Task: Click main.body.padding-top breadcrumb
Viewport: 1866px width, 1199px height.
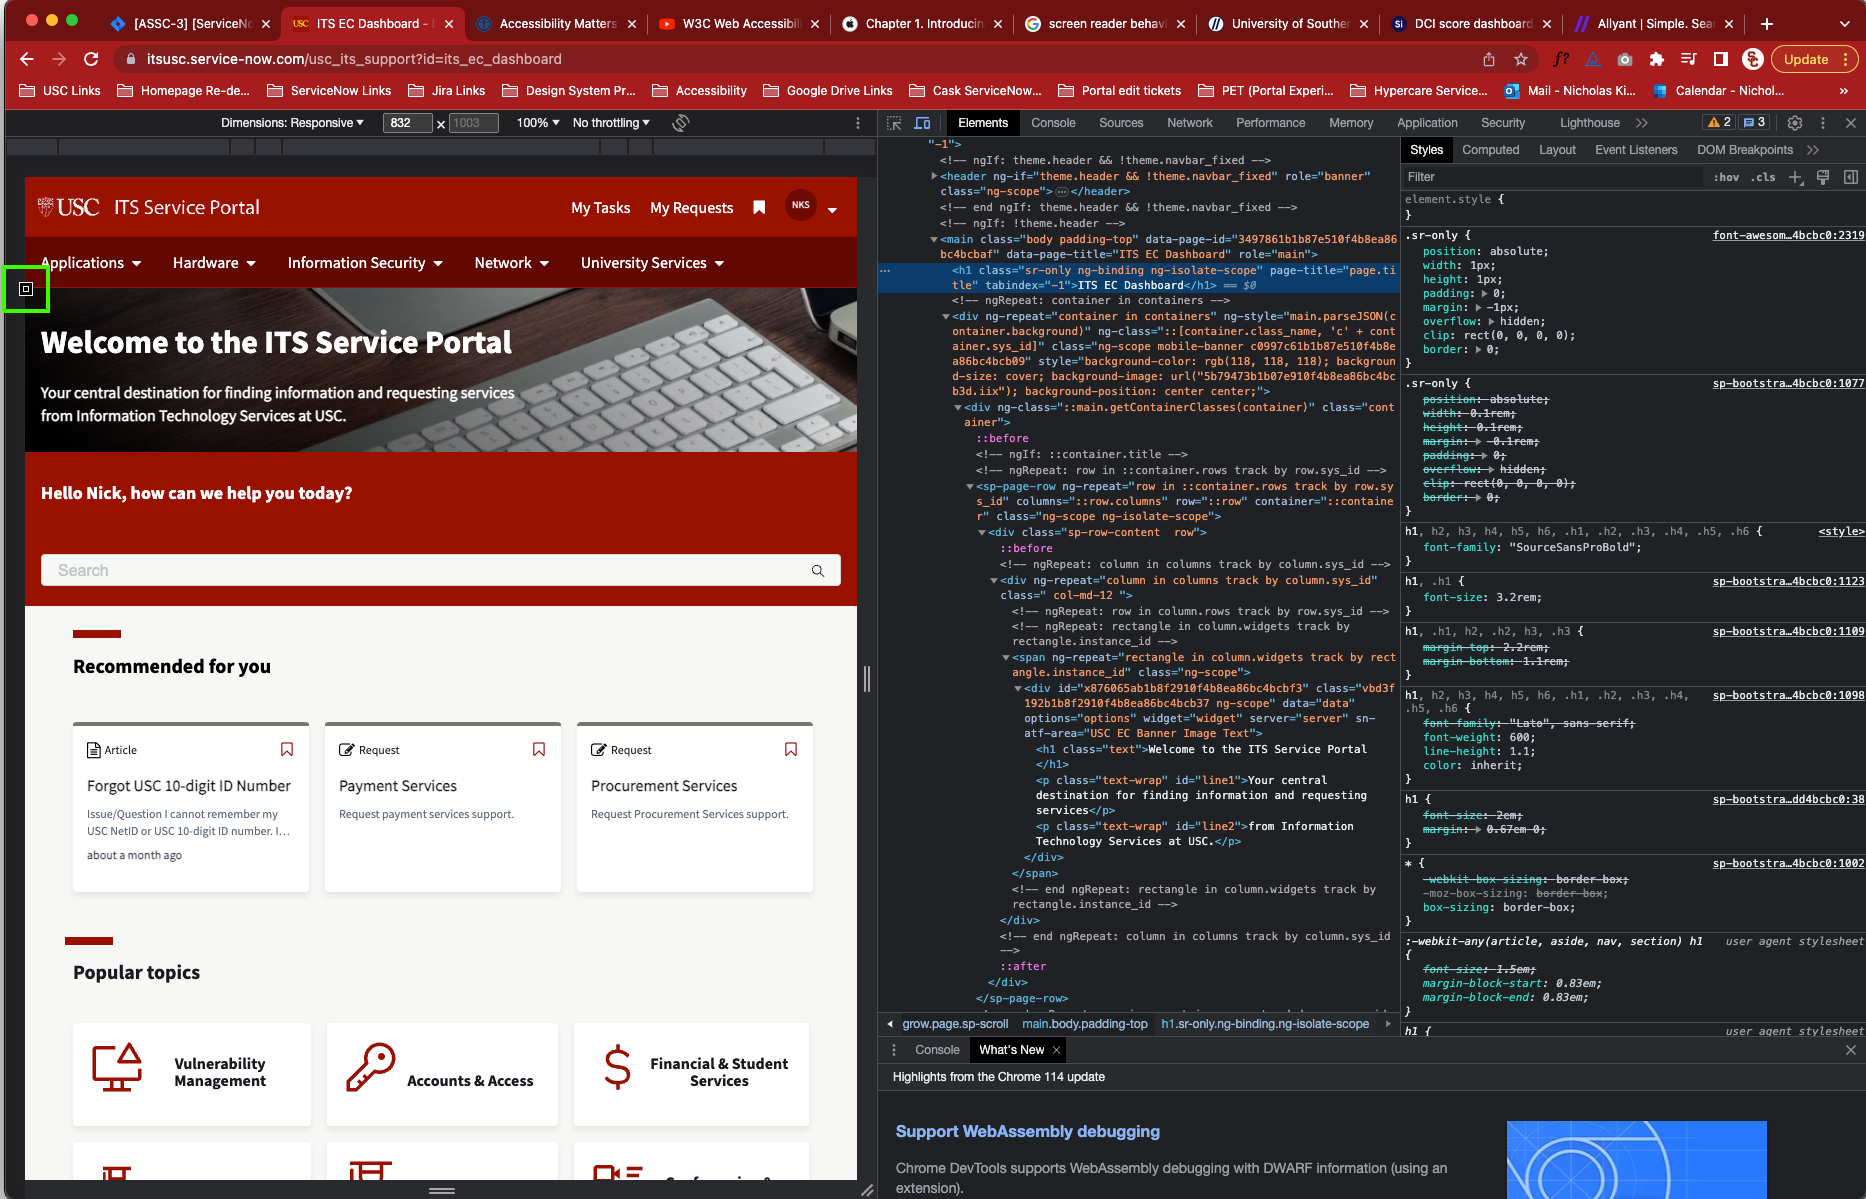Action: click(1084, 1024)
